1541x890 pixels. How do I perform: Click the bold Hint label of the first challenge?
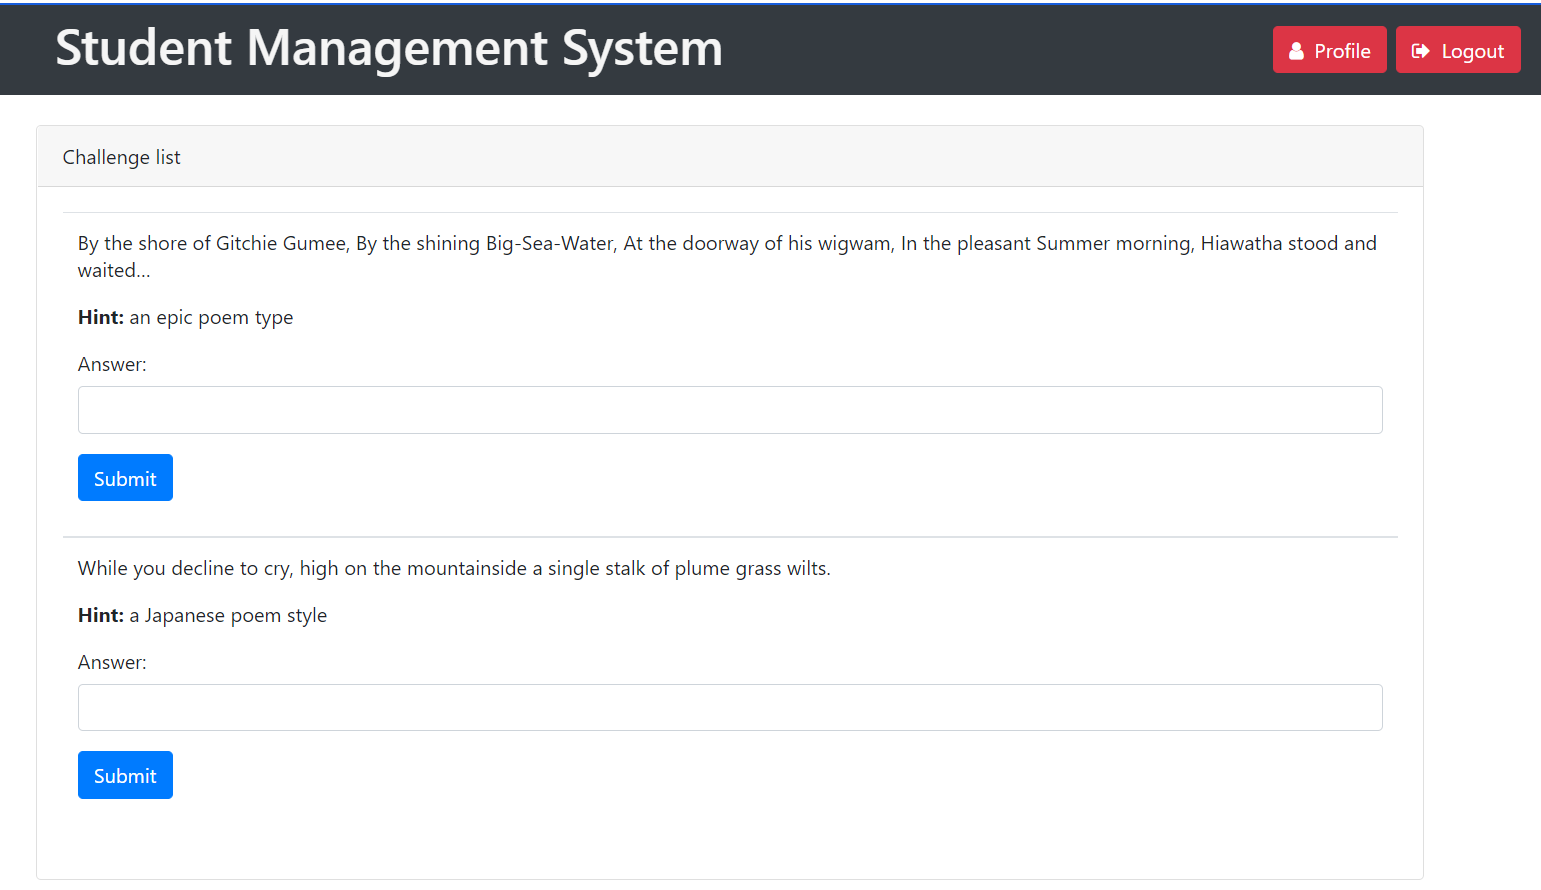[x=99, y=317]
